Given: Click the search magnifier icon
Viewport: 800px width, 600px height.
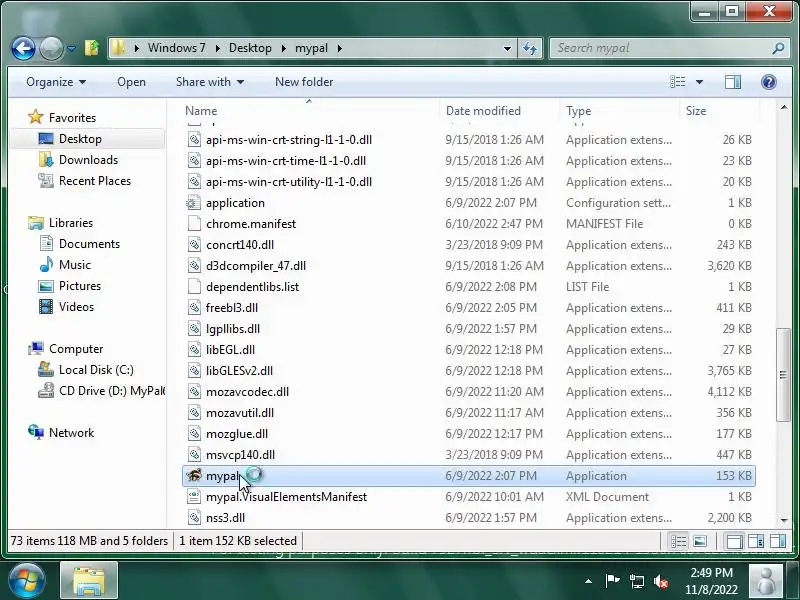Looking at the screenshot, I should point(779,48).
